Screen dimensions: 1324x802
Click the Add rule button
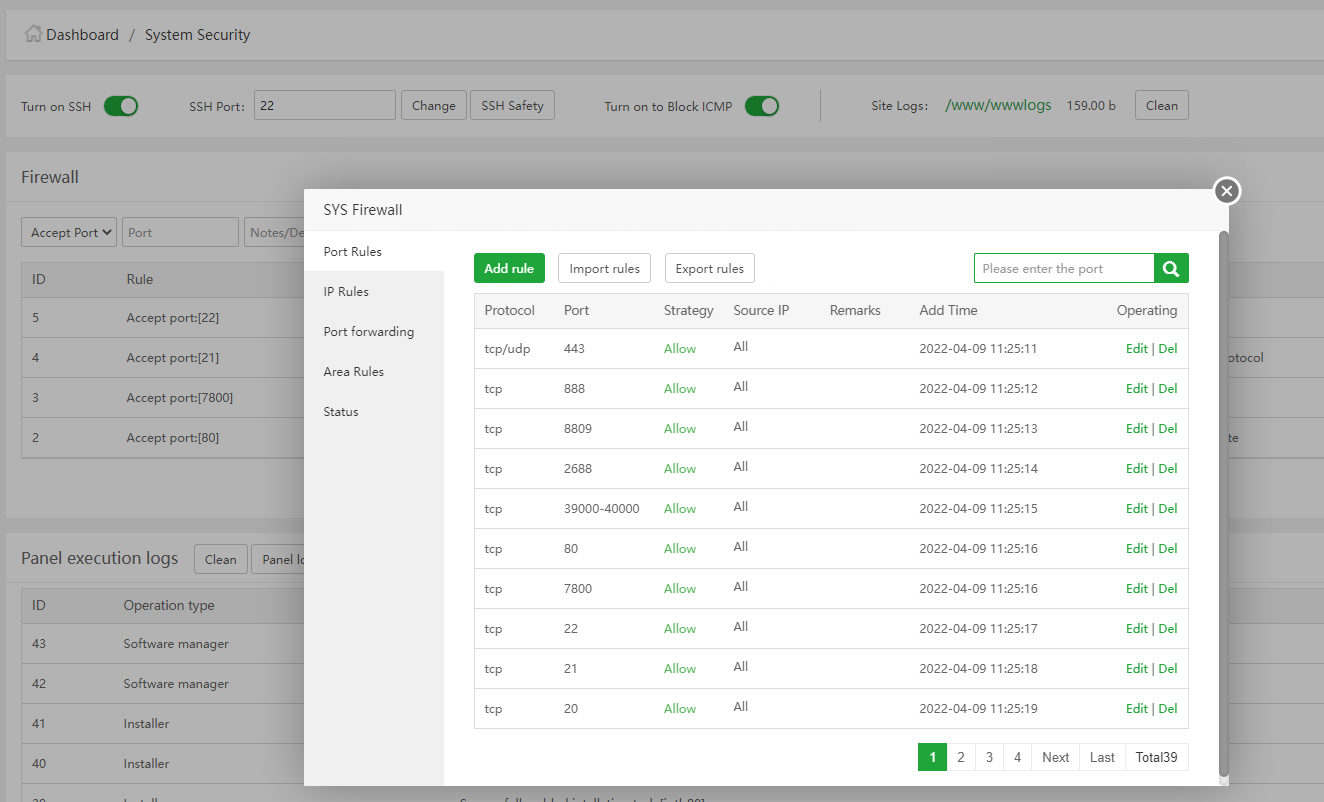click(x=509, y=268)
